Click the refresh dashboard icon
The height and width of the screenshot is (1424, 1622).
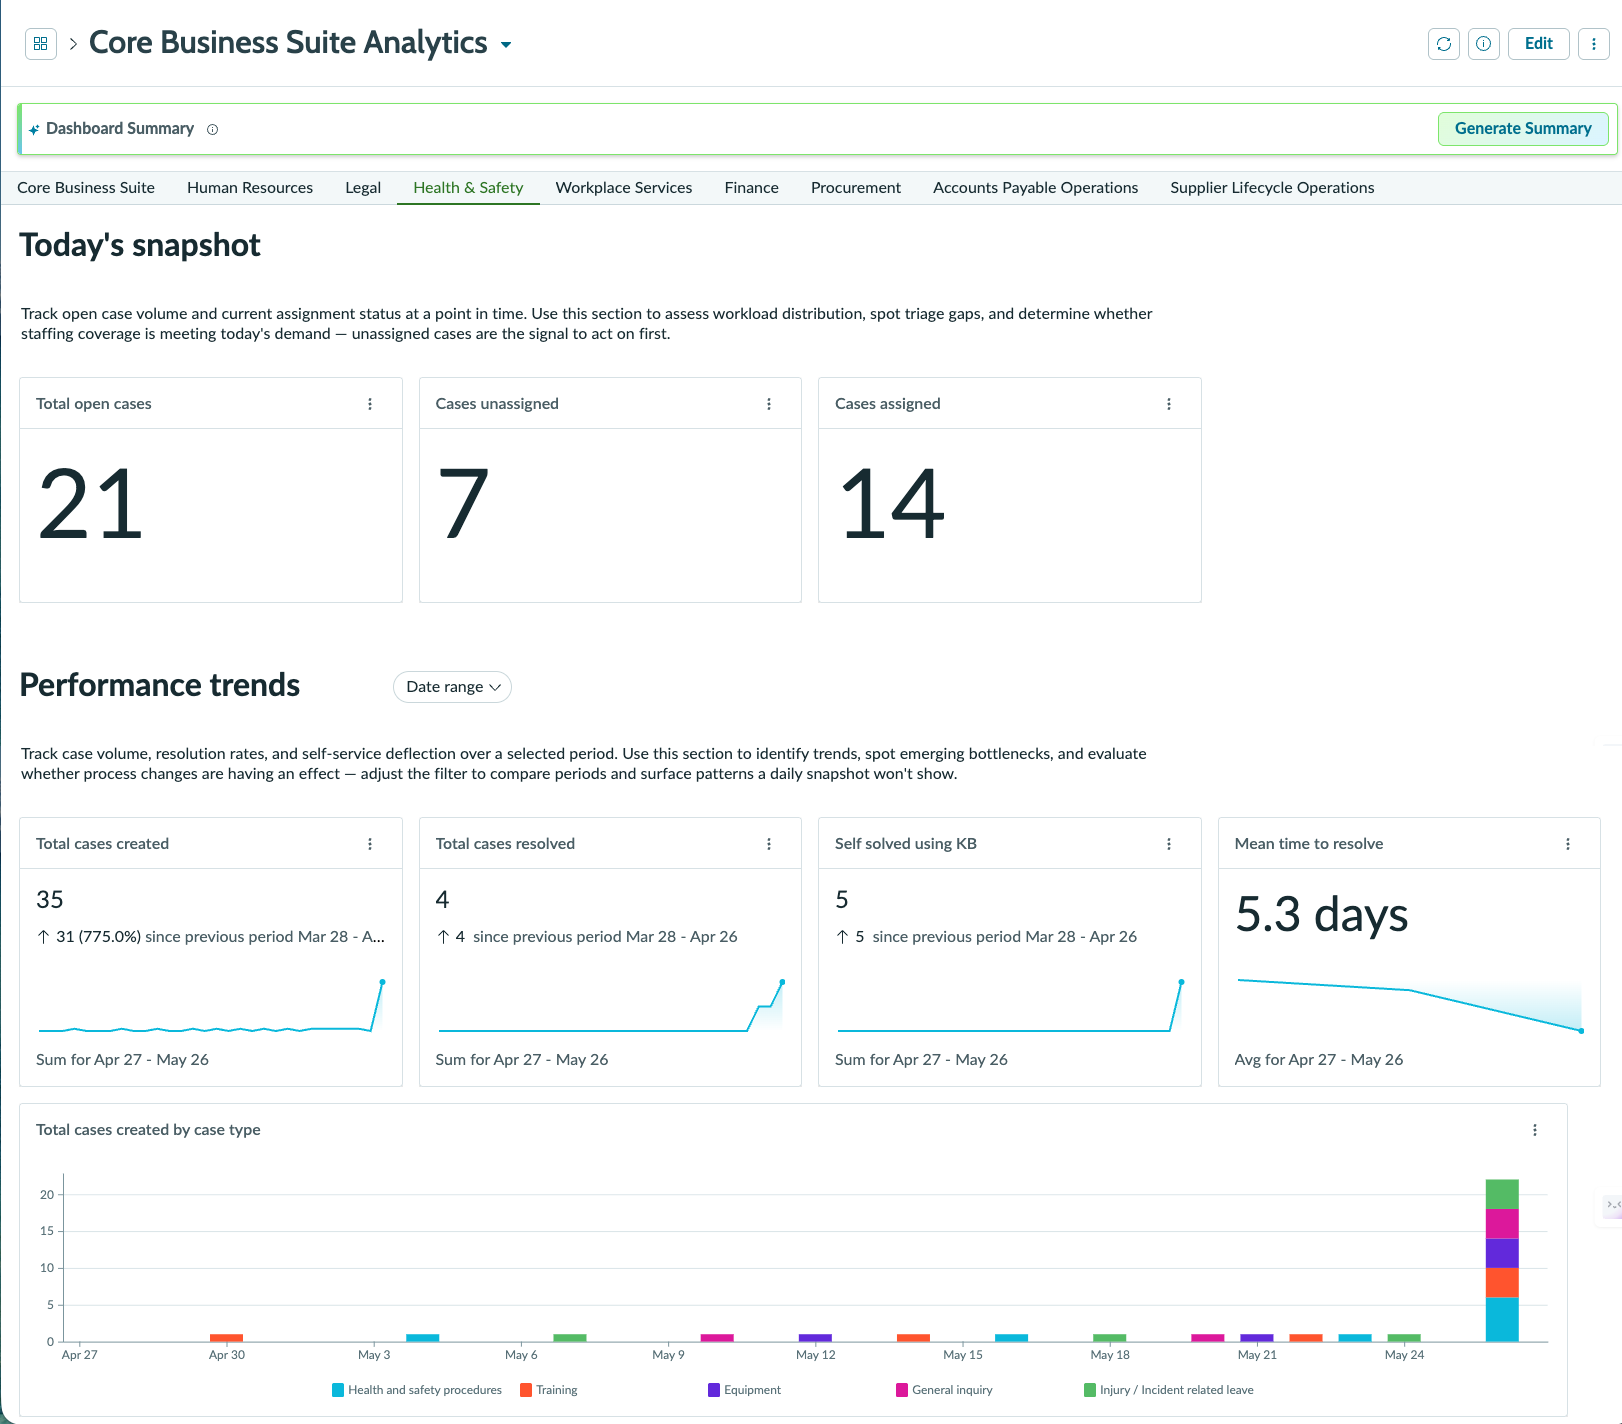pyautogui.click(x=1444, y=44)
